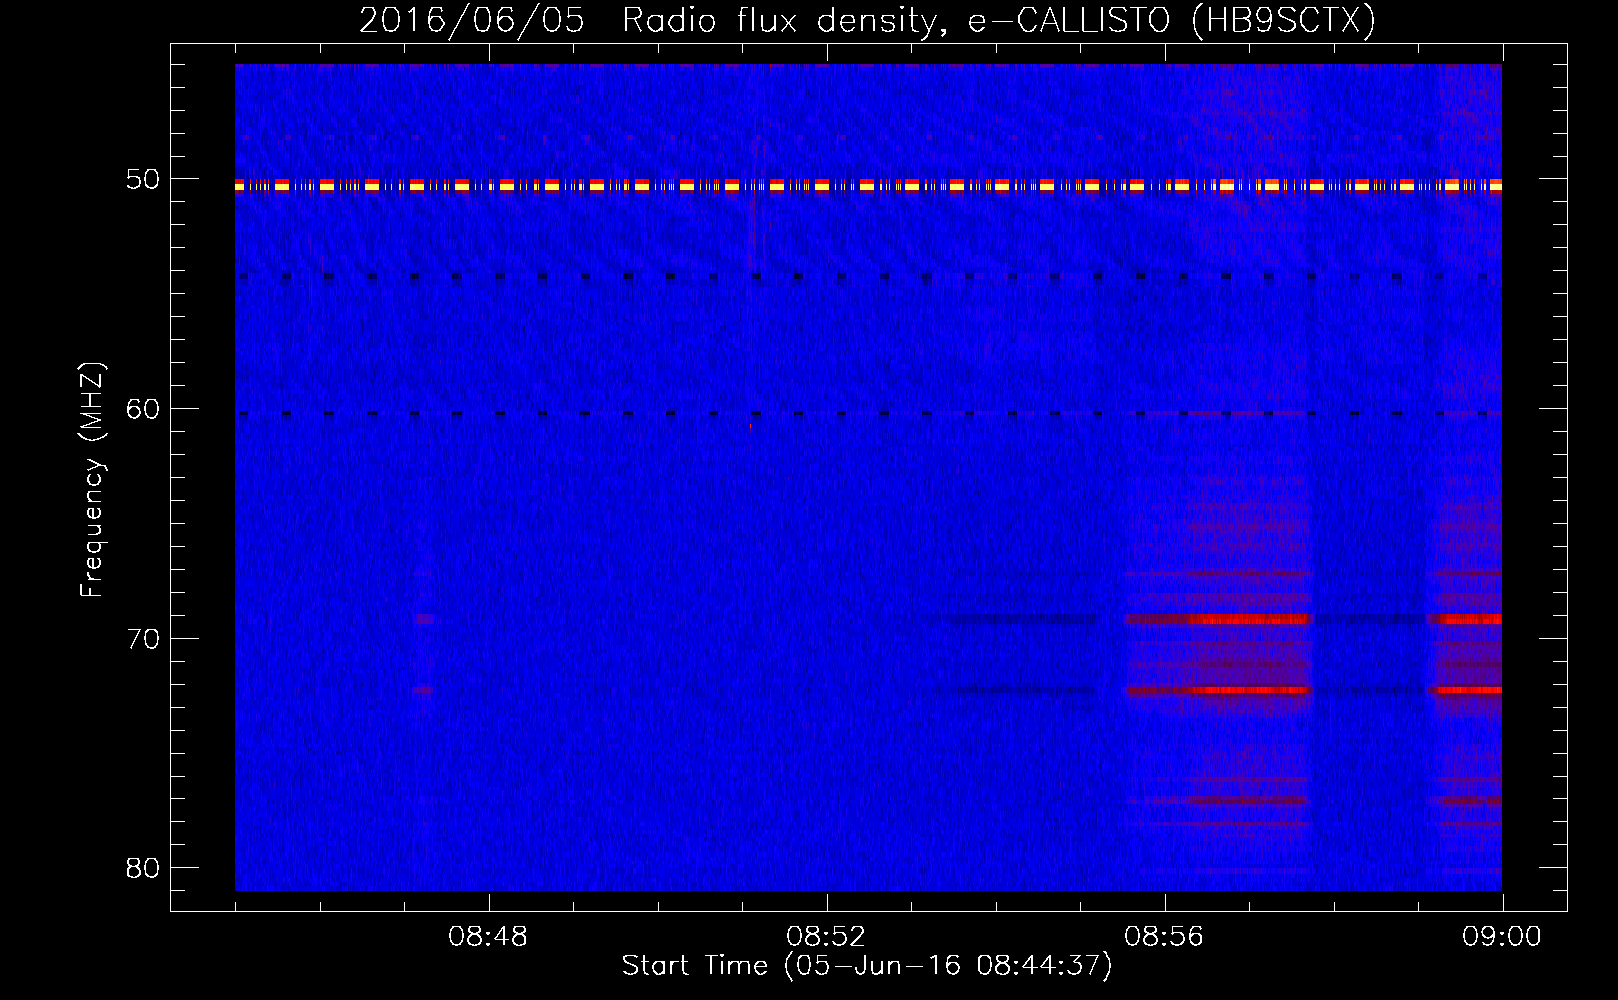Viewport: 1618px width, 1000px height.
Task: Click the 80 frequency tick label
Action: (143, 868)
